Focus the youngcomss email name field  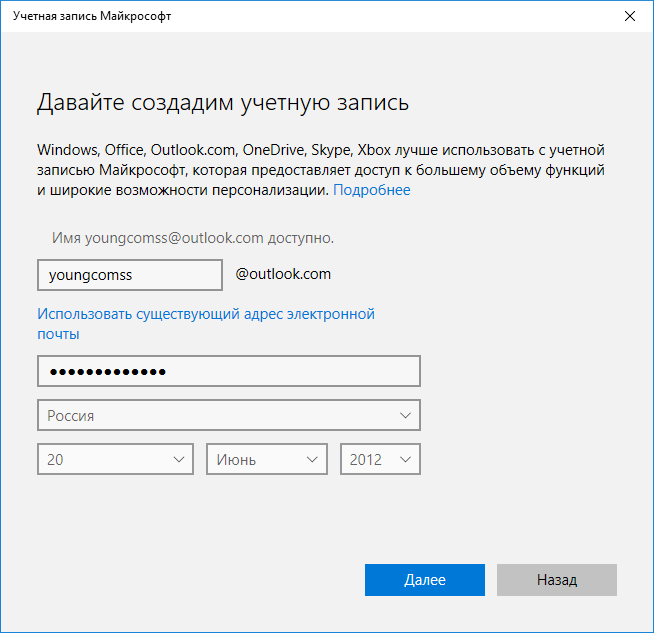tap(130, 275)
